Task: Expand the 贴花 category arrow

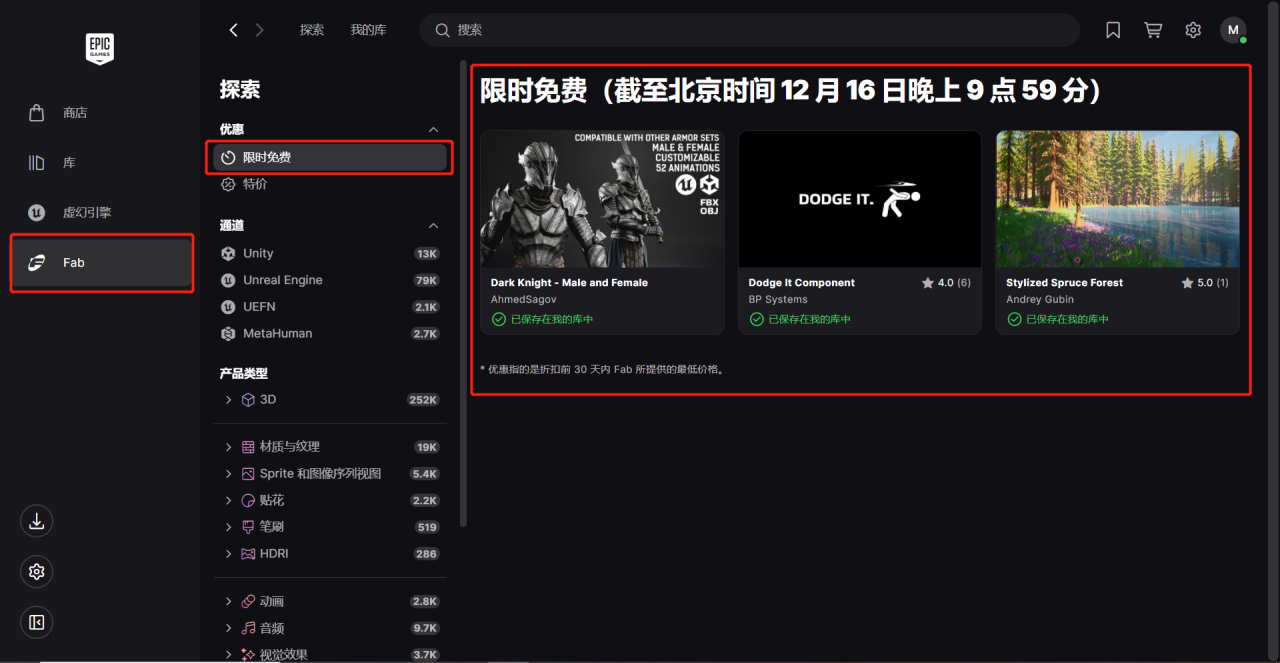Action: [228, 500]
